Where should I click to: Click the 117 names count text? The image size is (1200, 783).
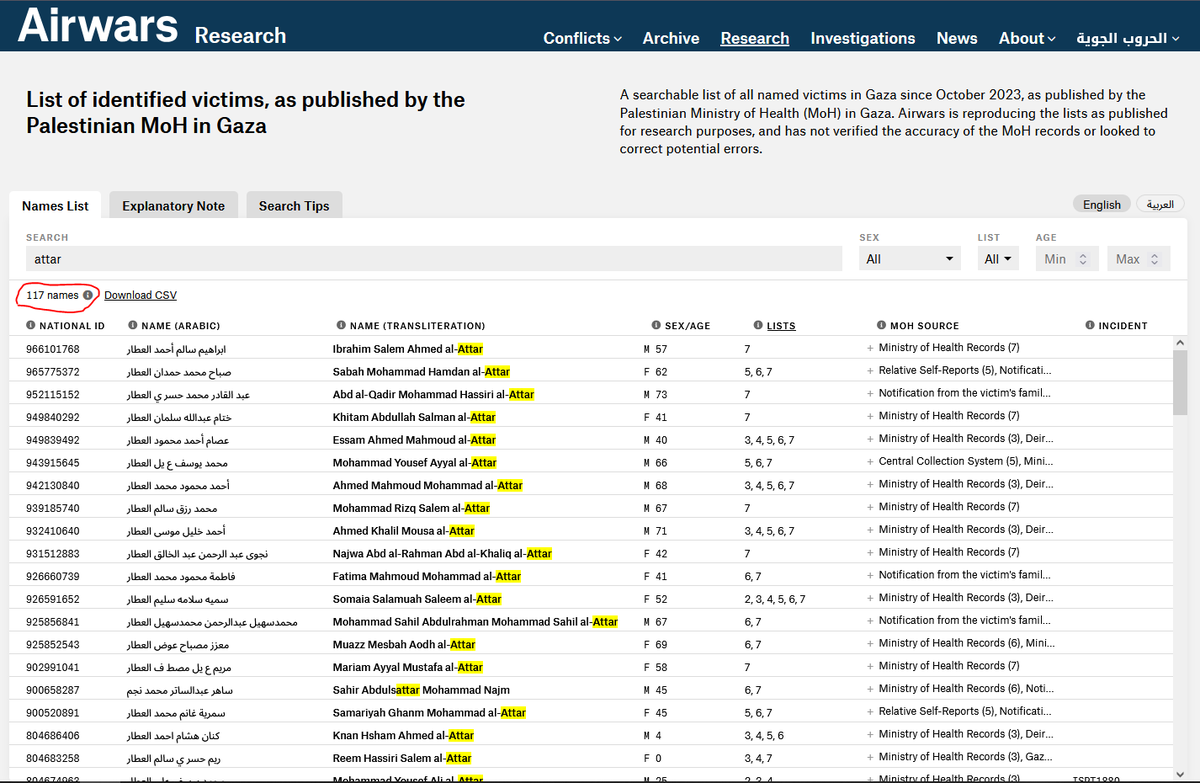[x=52, y=295]
